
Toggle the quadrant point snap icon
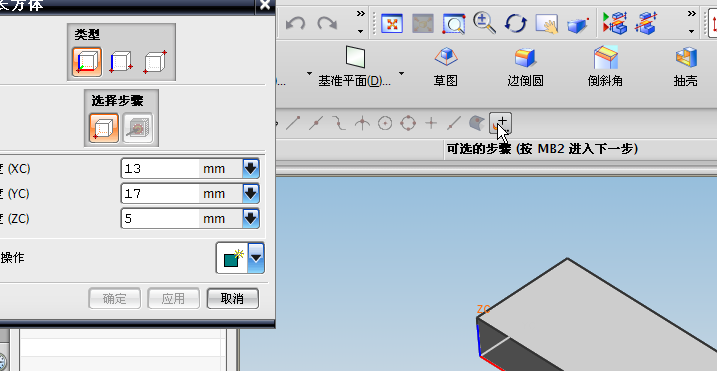pos(408,123)
